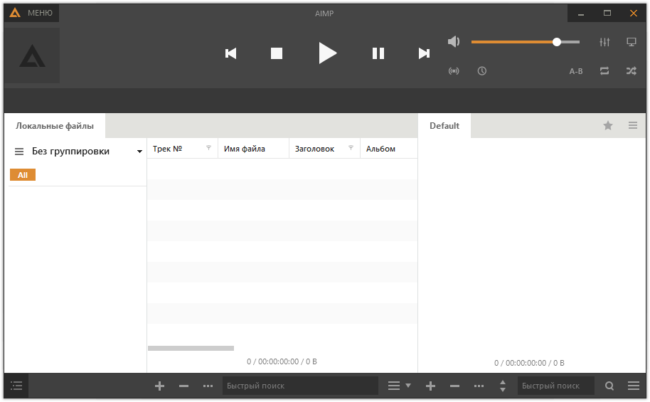The width and height of the screenshot is (650, 402).
Task: Minimize the AIMP window
Action: point(581,14)
